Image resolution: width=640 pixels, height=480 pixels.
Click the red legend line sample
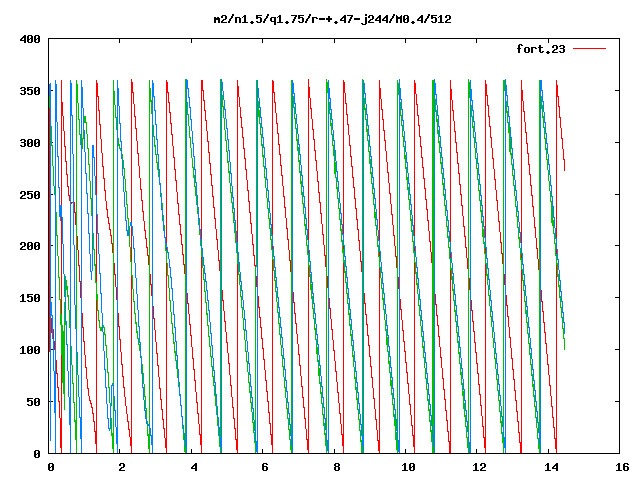coord(589,49)
